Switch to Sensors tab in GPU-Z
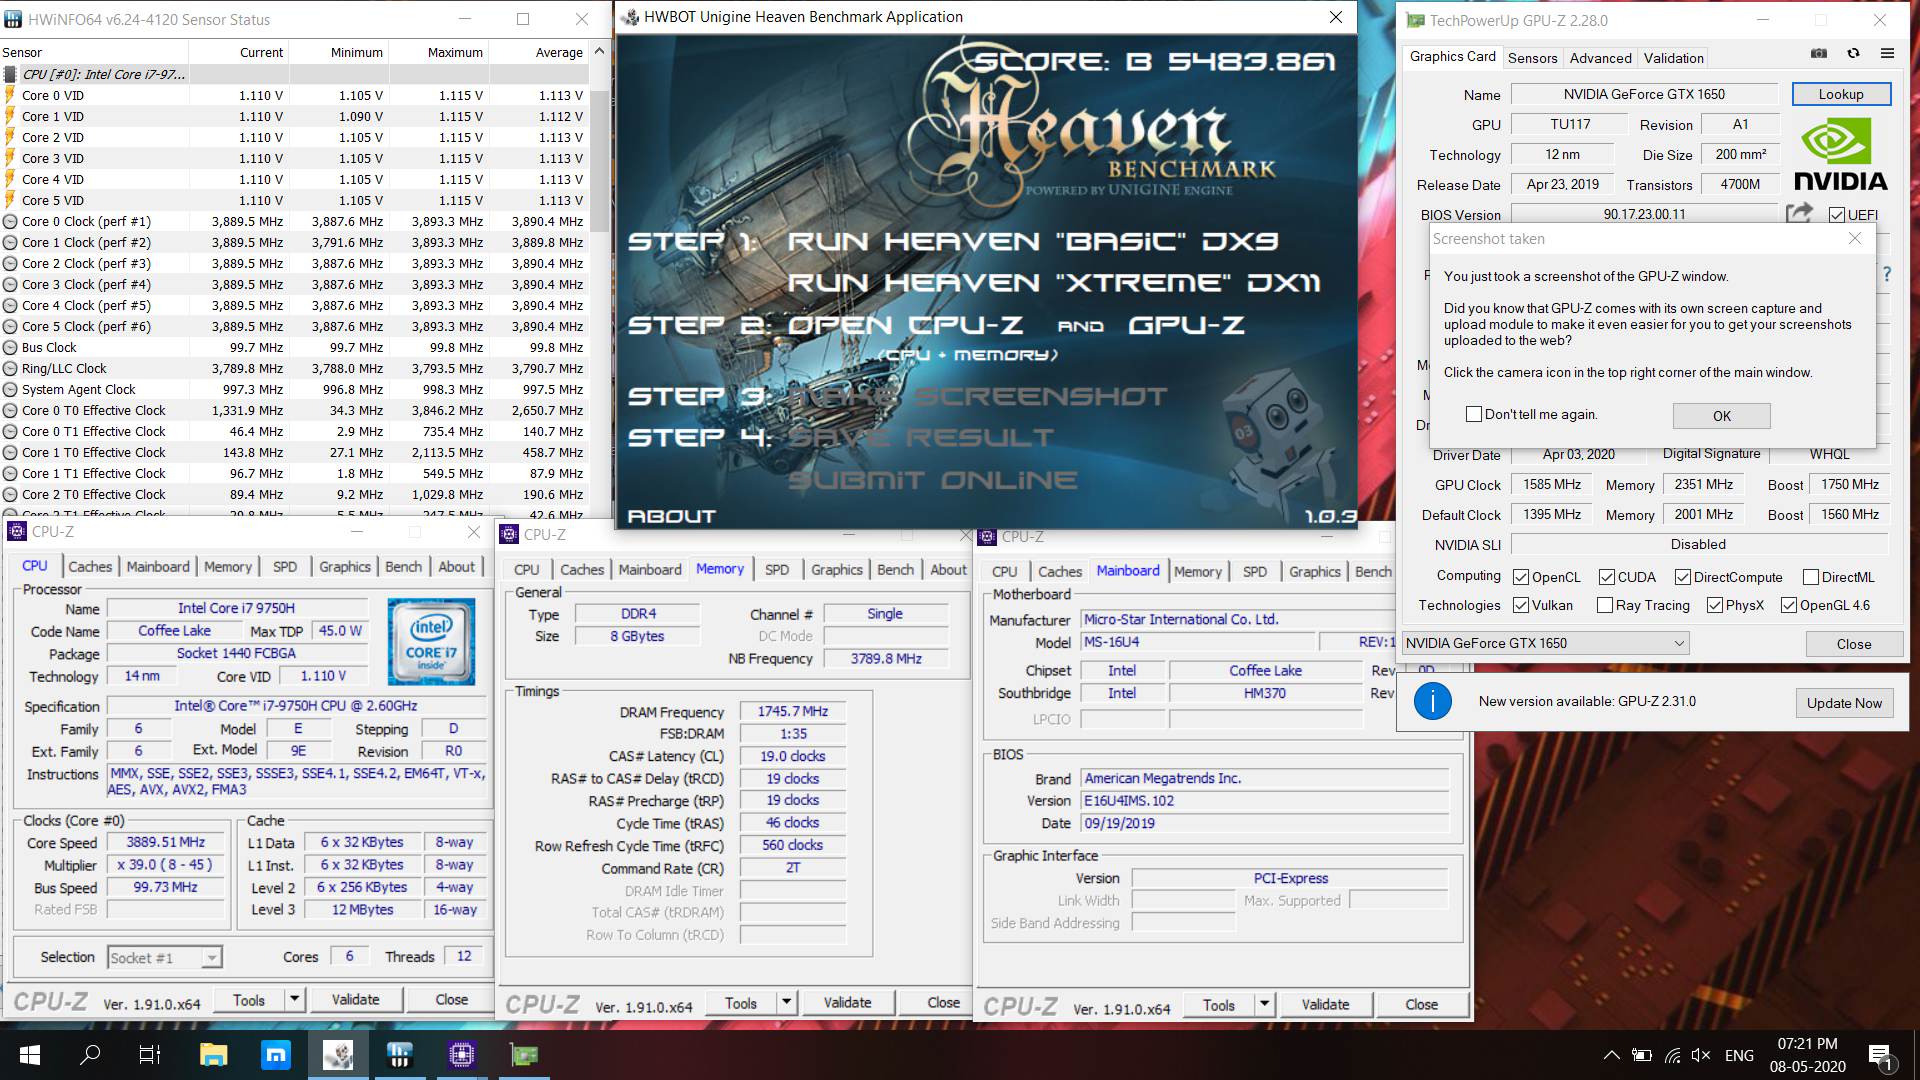Image resolution: width=1920 pixels, height=1080 pixels. (x=1532, y=58)
